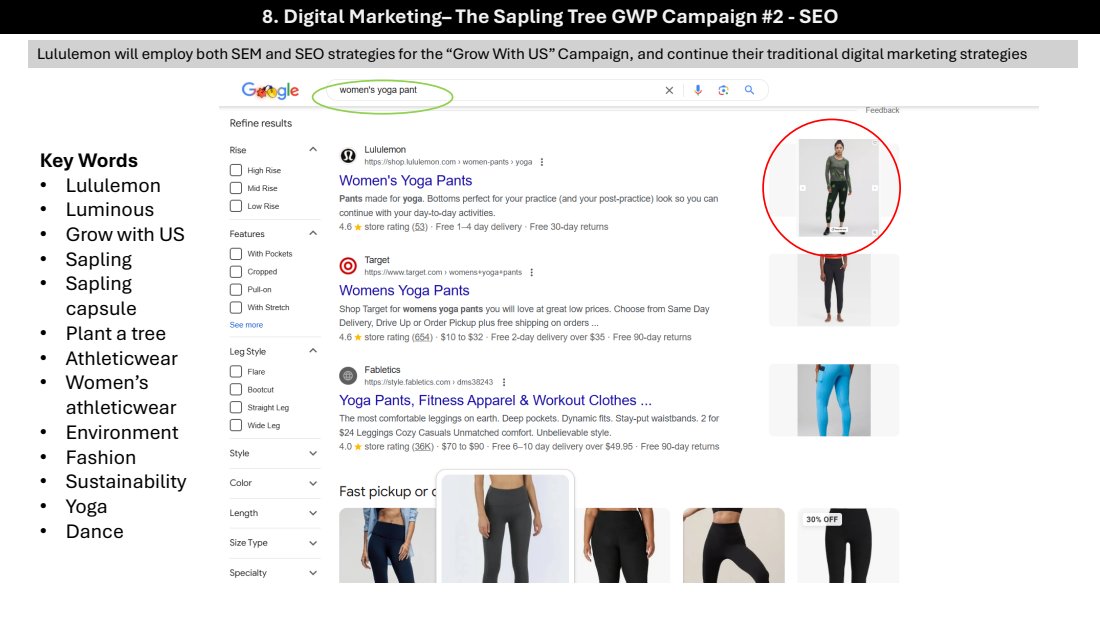Open more options for Lululemon result
1100x618 pixels.
tap(542, 162)
